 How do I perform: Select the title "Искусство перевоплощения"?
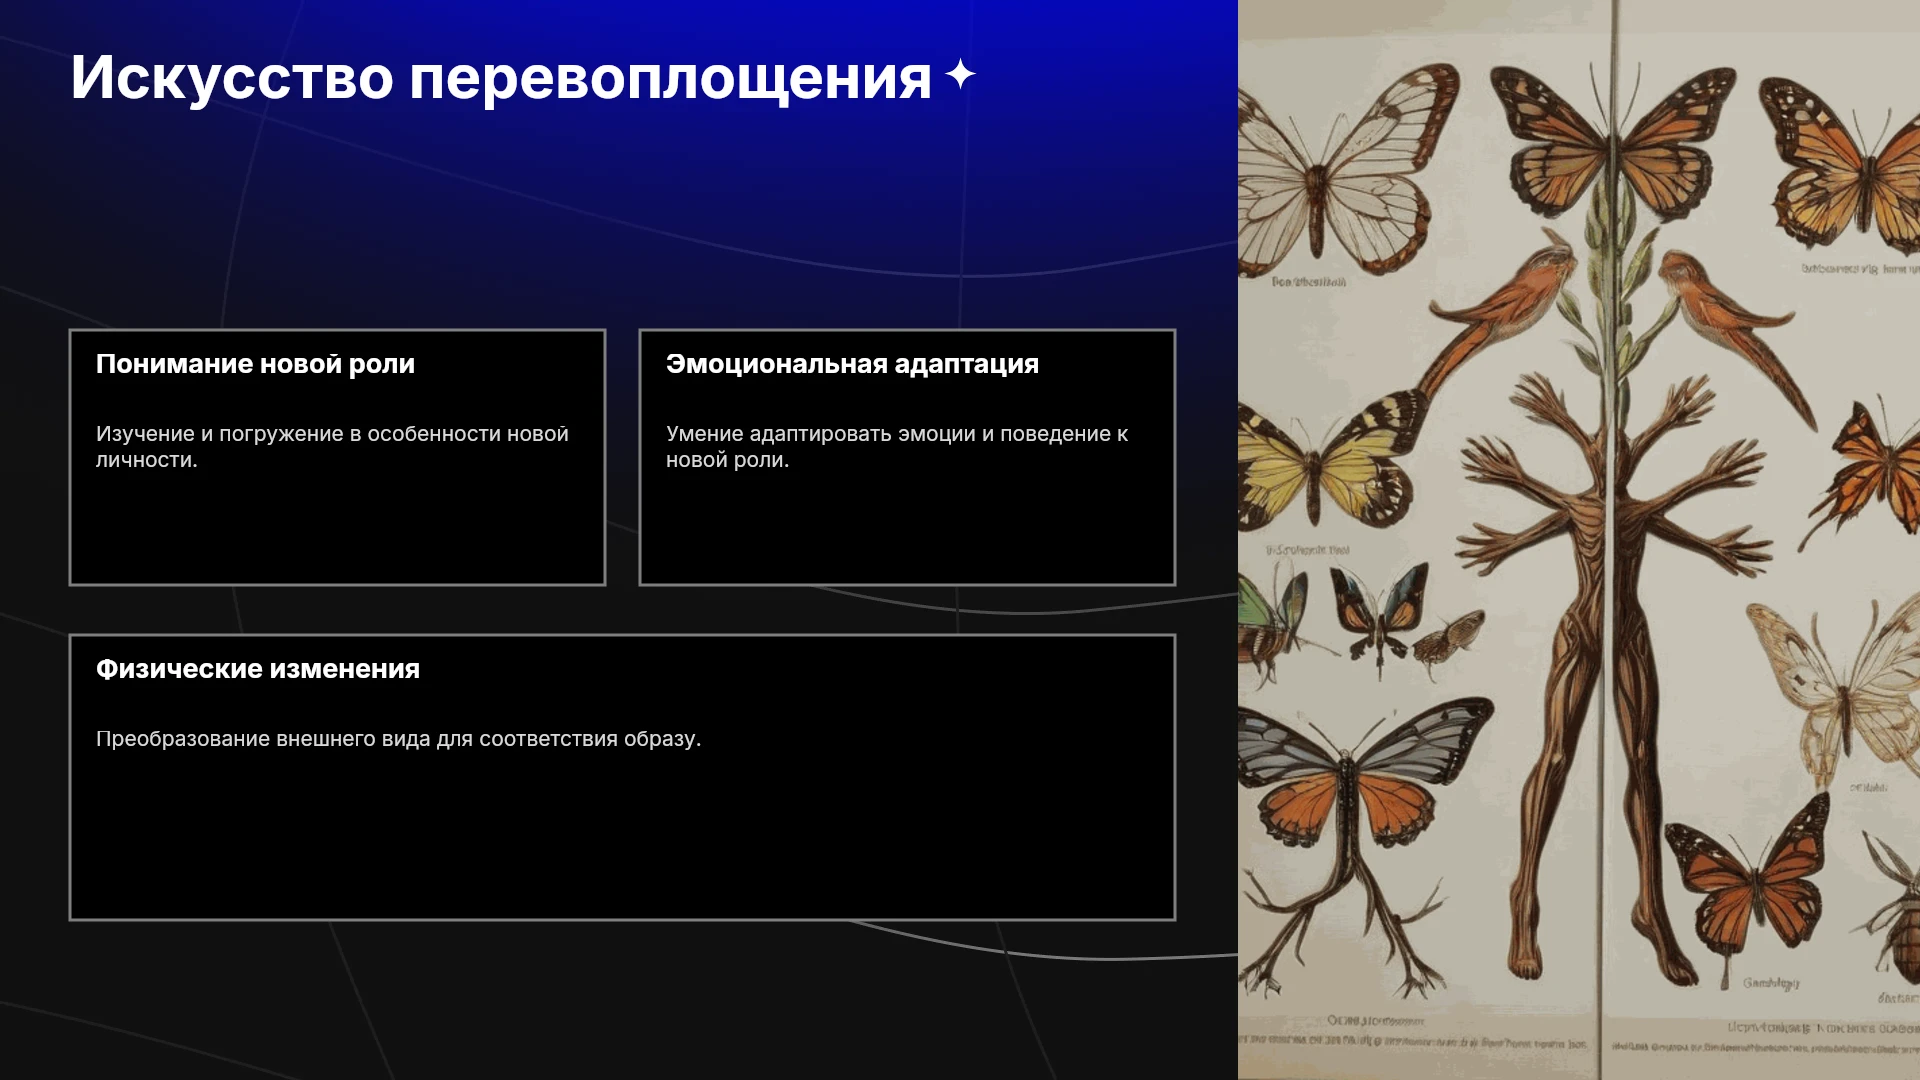[501, 77]
